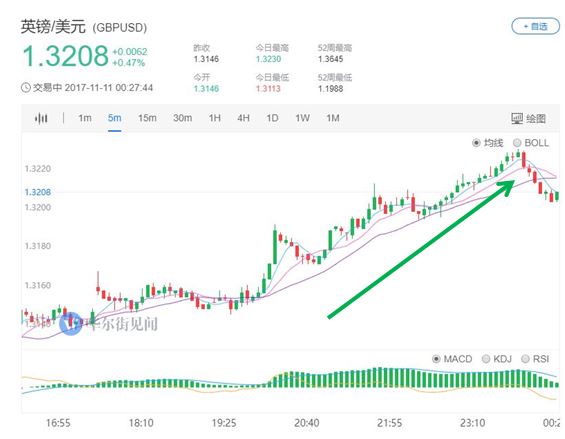Click the 20:40 time axis label
Viewport: 565px width, 439px height.
(307, 423)
